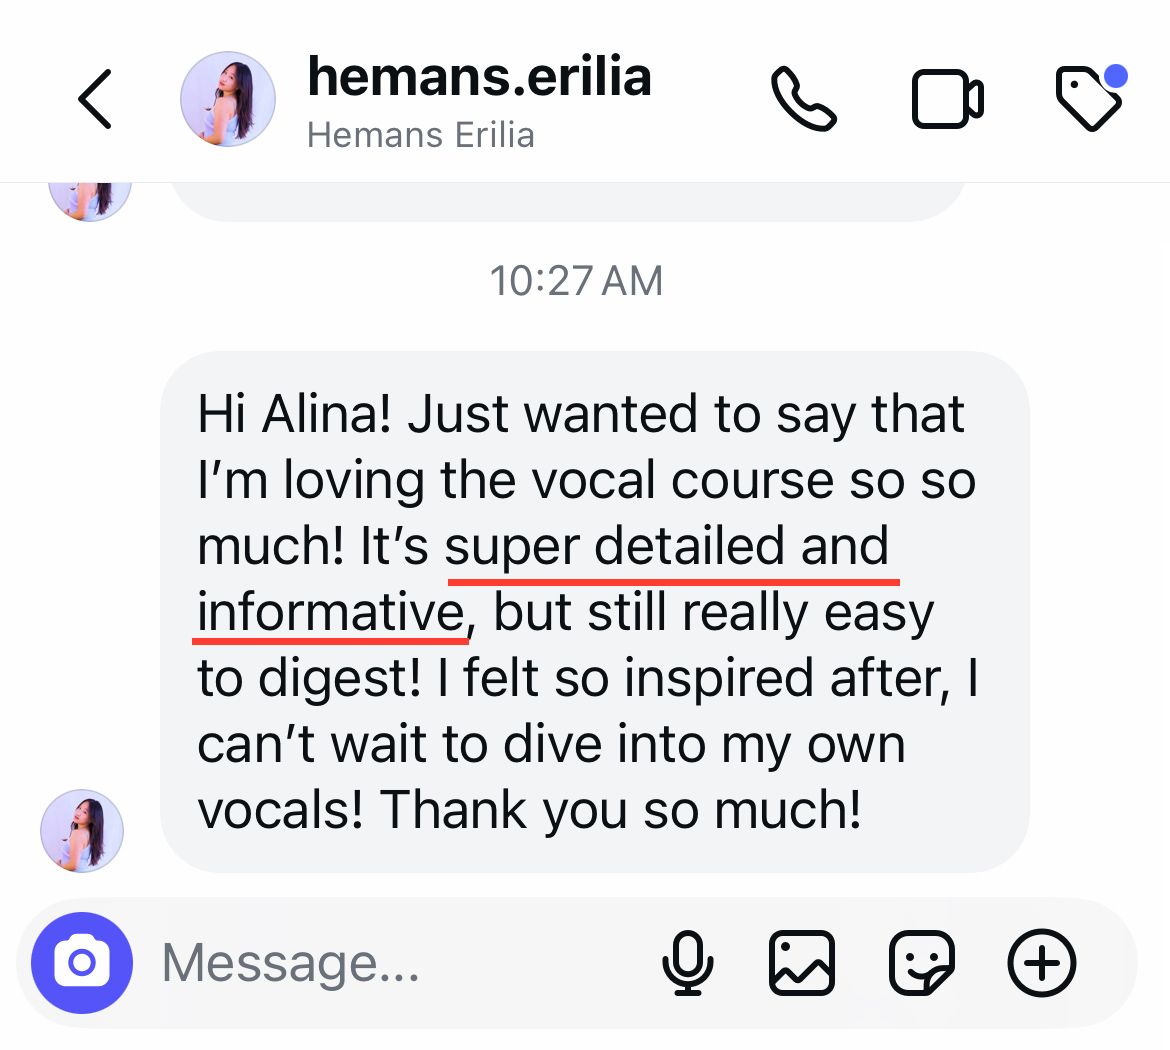
Task: Start a video call with hemans.erilia
Action: tap(947, 99)
